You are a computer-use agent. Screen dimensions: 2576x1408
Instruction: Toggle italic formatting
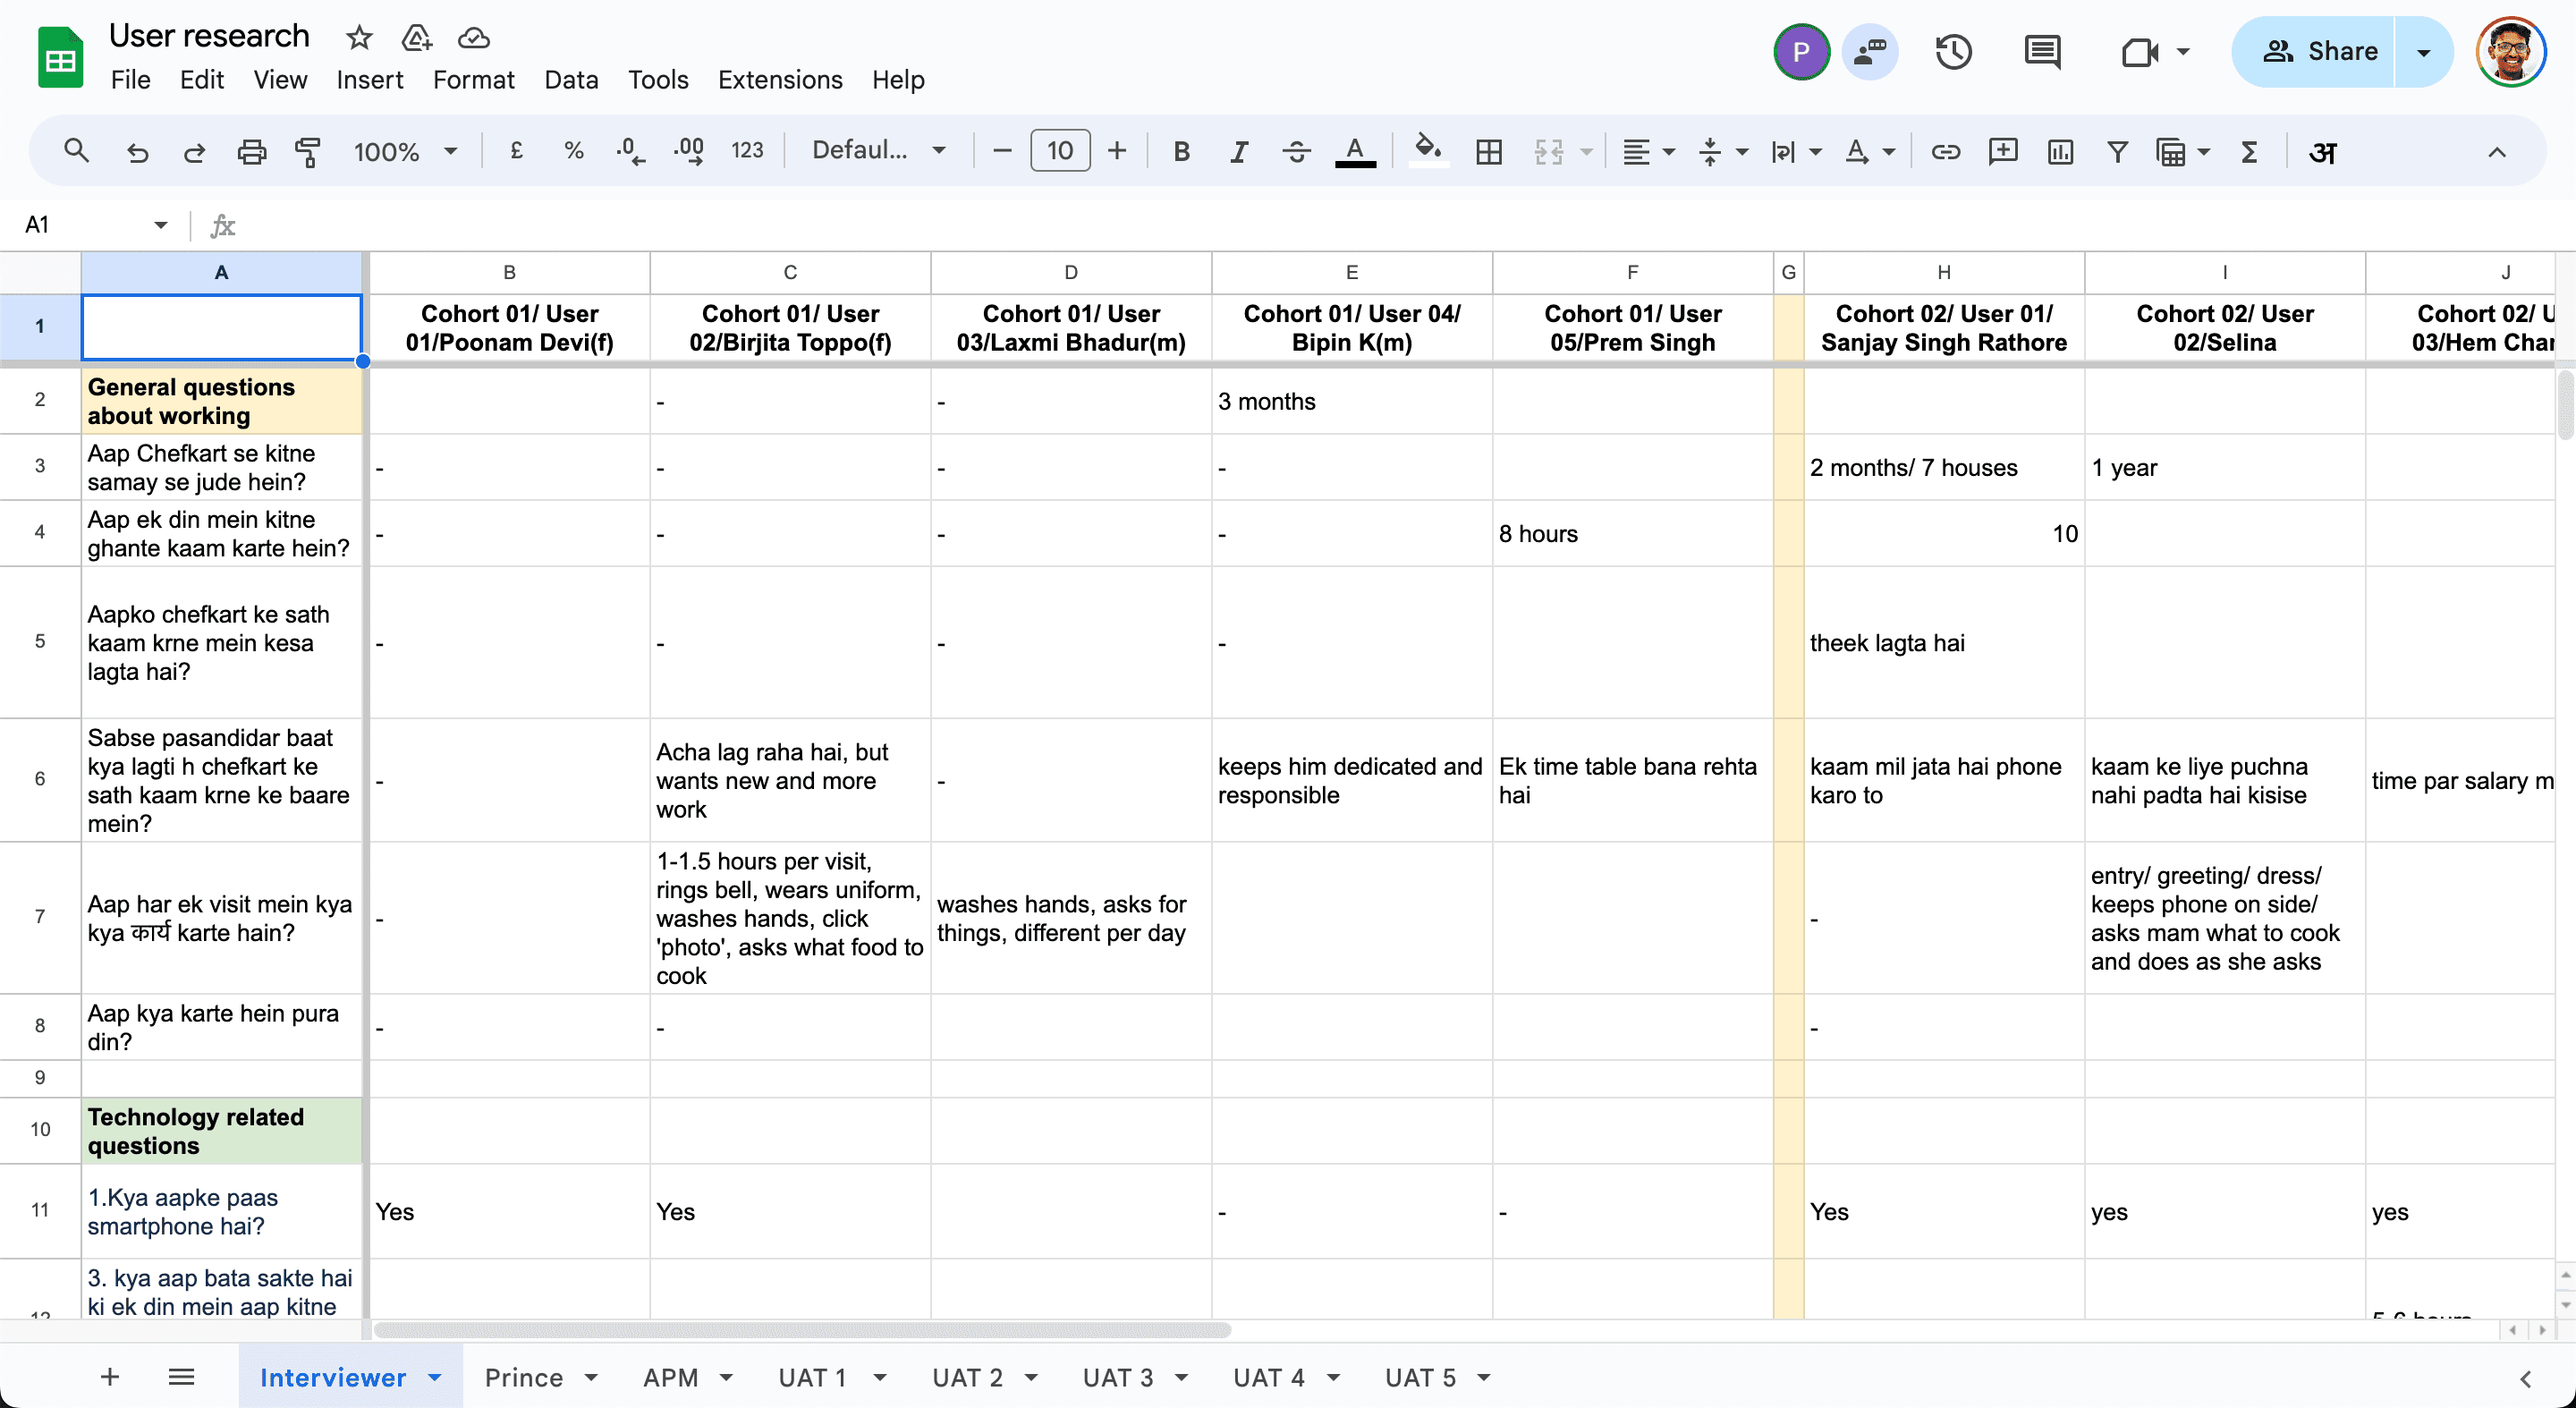tap(1238, 152)
